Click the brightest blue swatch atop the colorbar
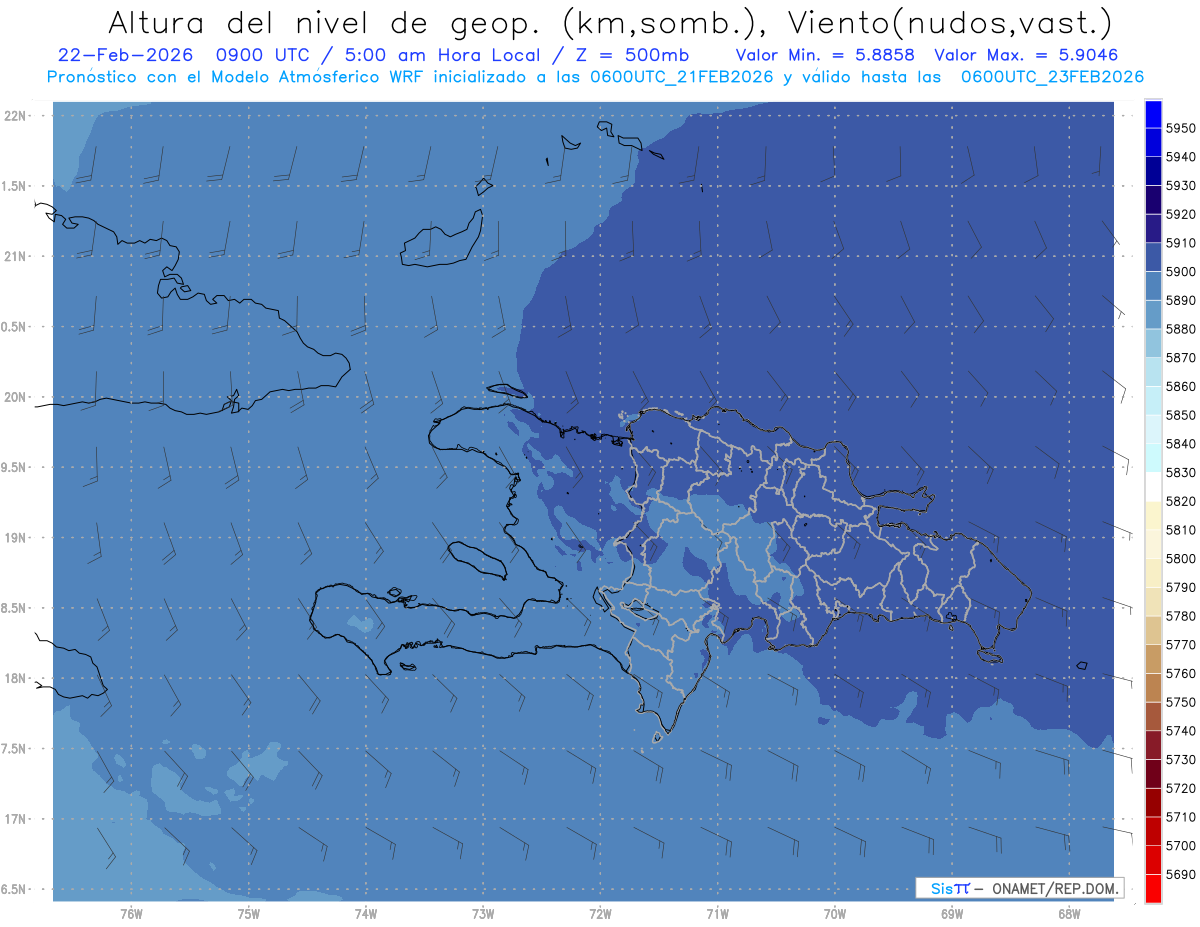The width and height of the screenshot is (1200, 927). 1153,114
